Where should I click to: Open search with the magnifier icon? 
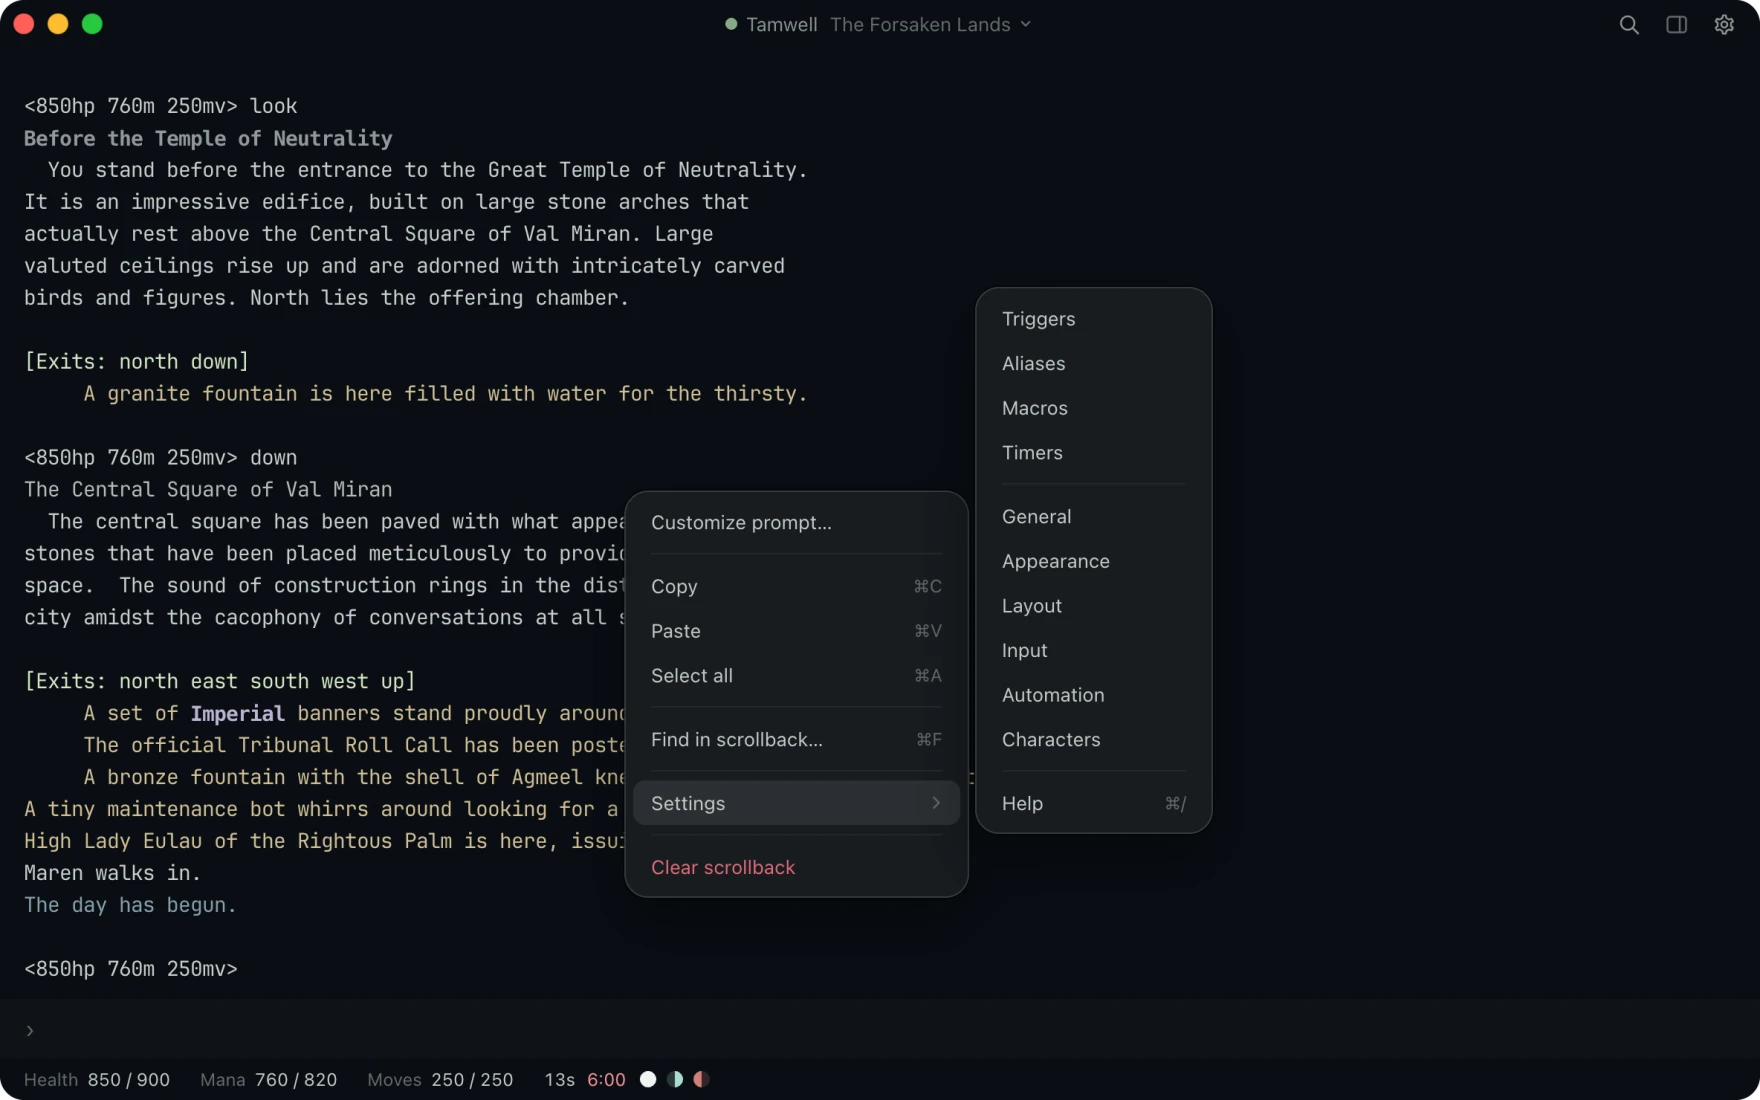pos(1629,25)
